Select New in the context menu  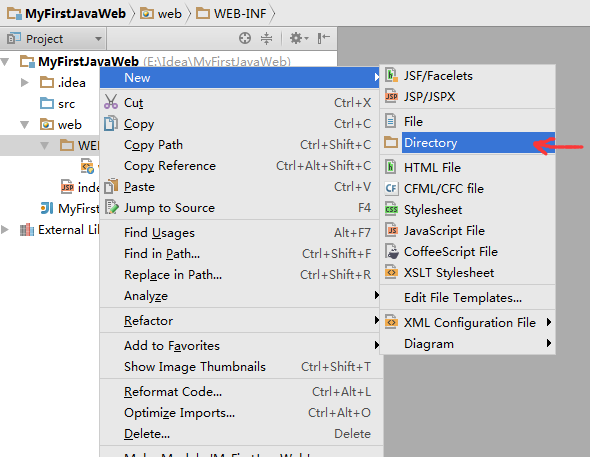pyautogui.click(x=240, y=77)
